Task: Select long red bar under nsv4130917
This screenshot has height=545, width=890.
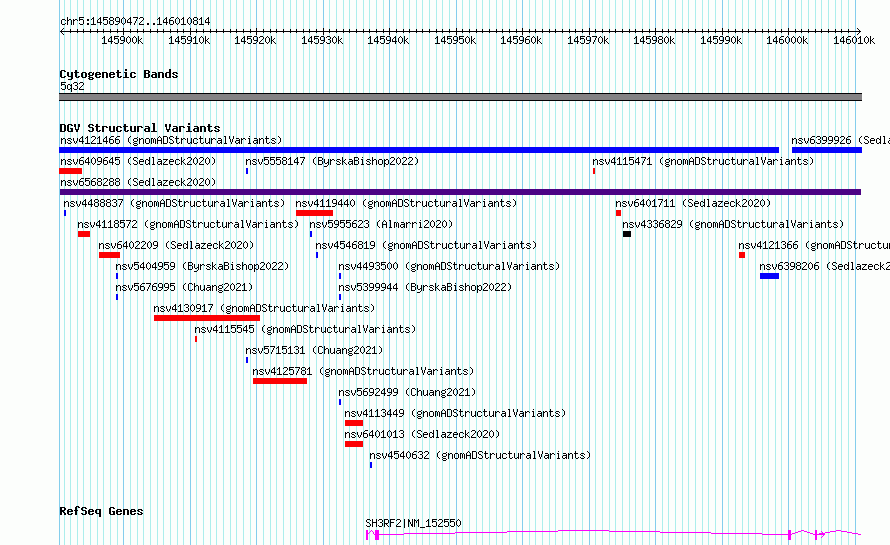Action: [207, 318]
